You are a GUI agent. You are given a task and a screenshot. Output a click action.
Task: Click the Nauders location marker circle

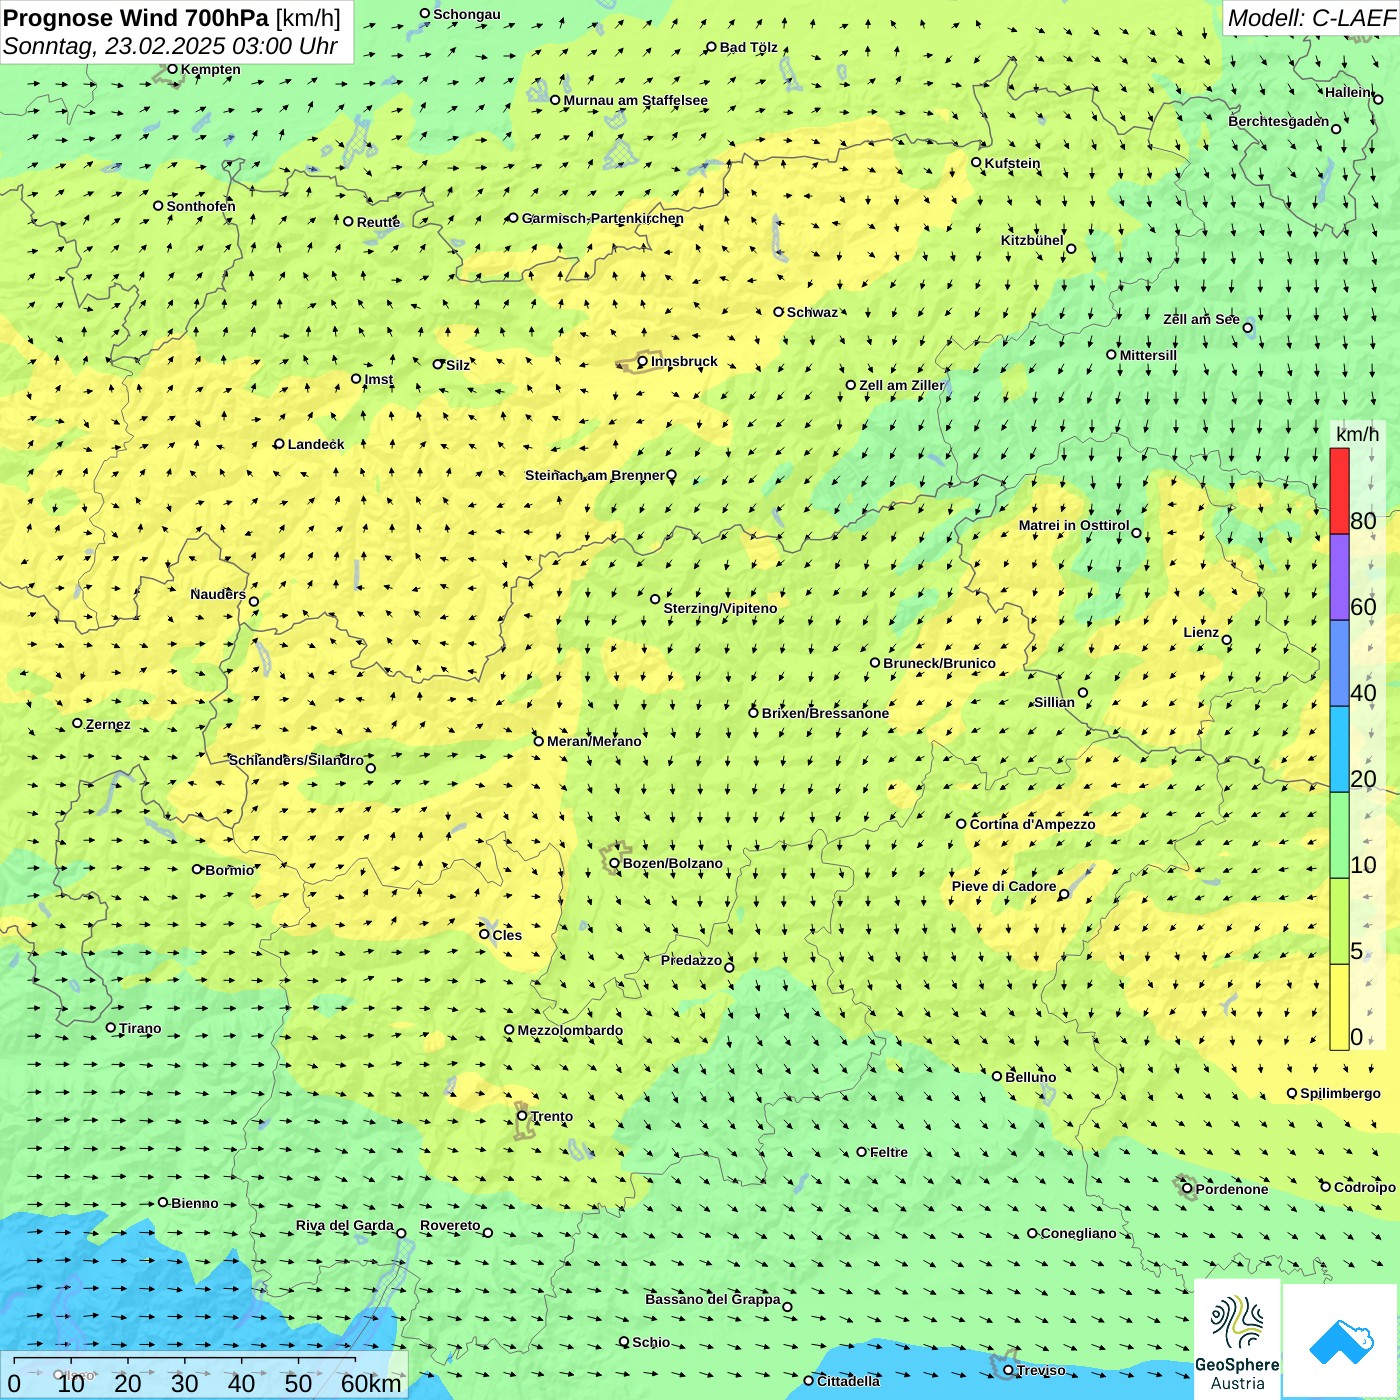click(x=254, y=602)
